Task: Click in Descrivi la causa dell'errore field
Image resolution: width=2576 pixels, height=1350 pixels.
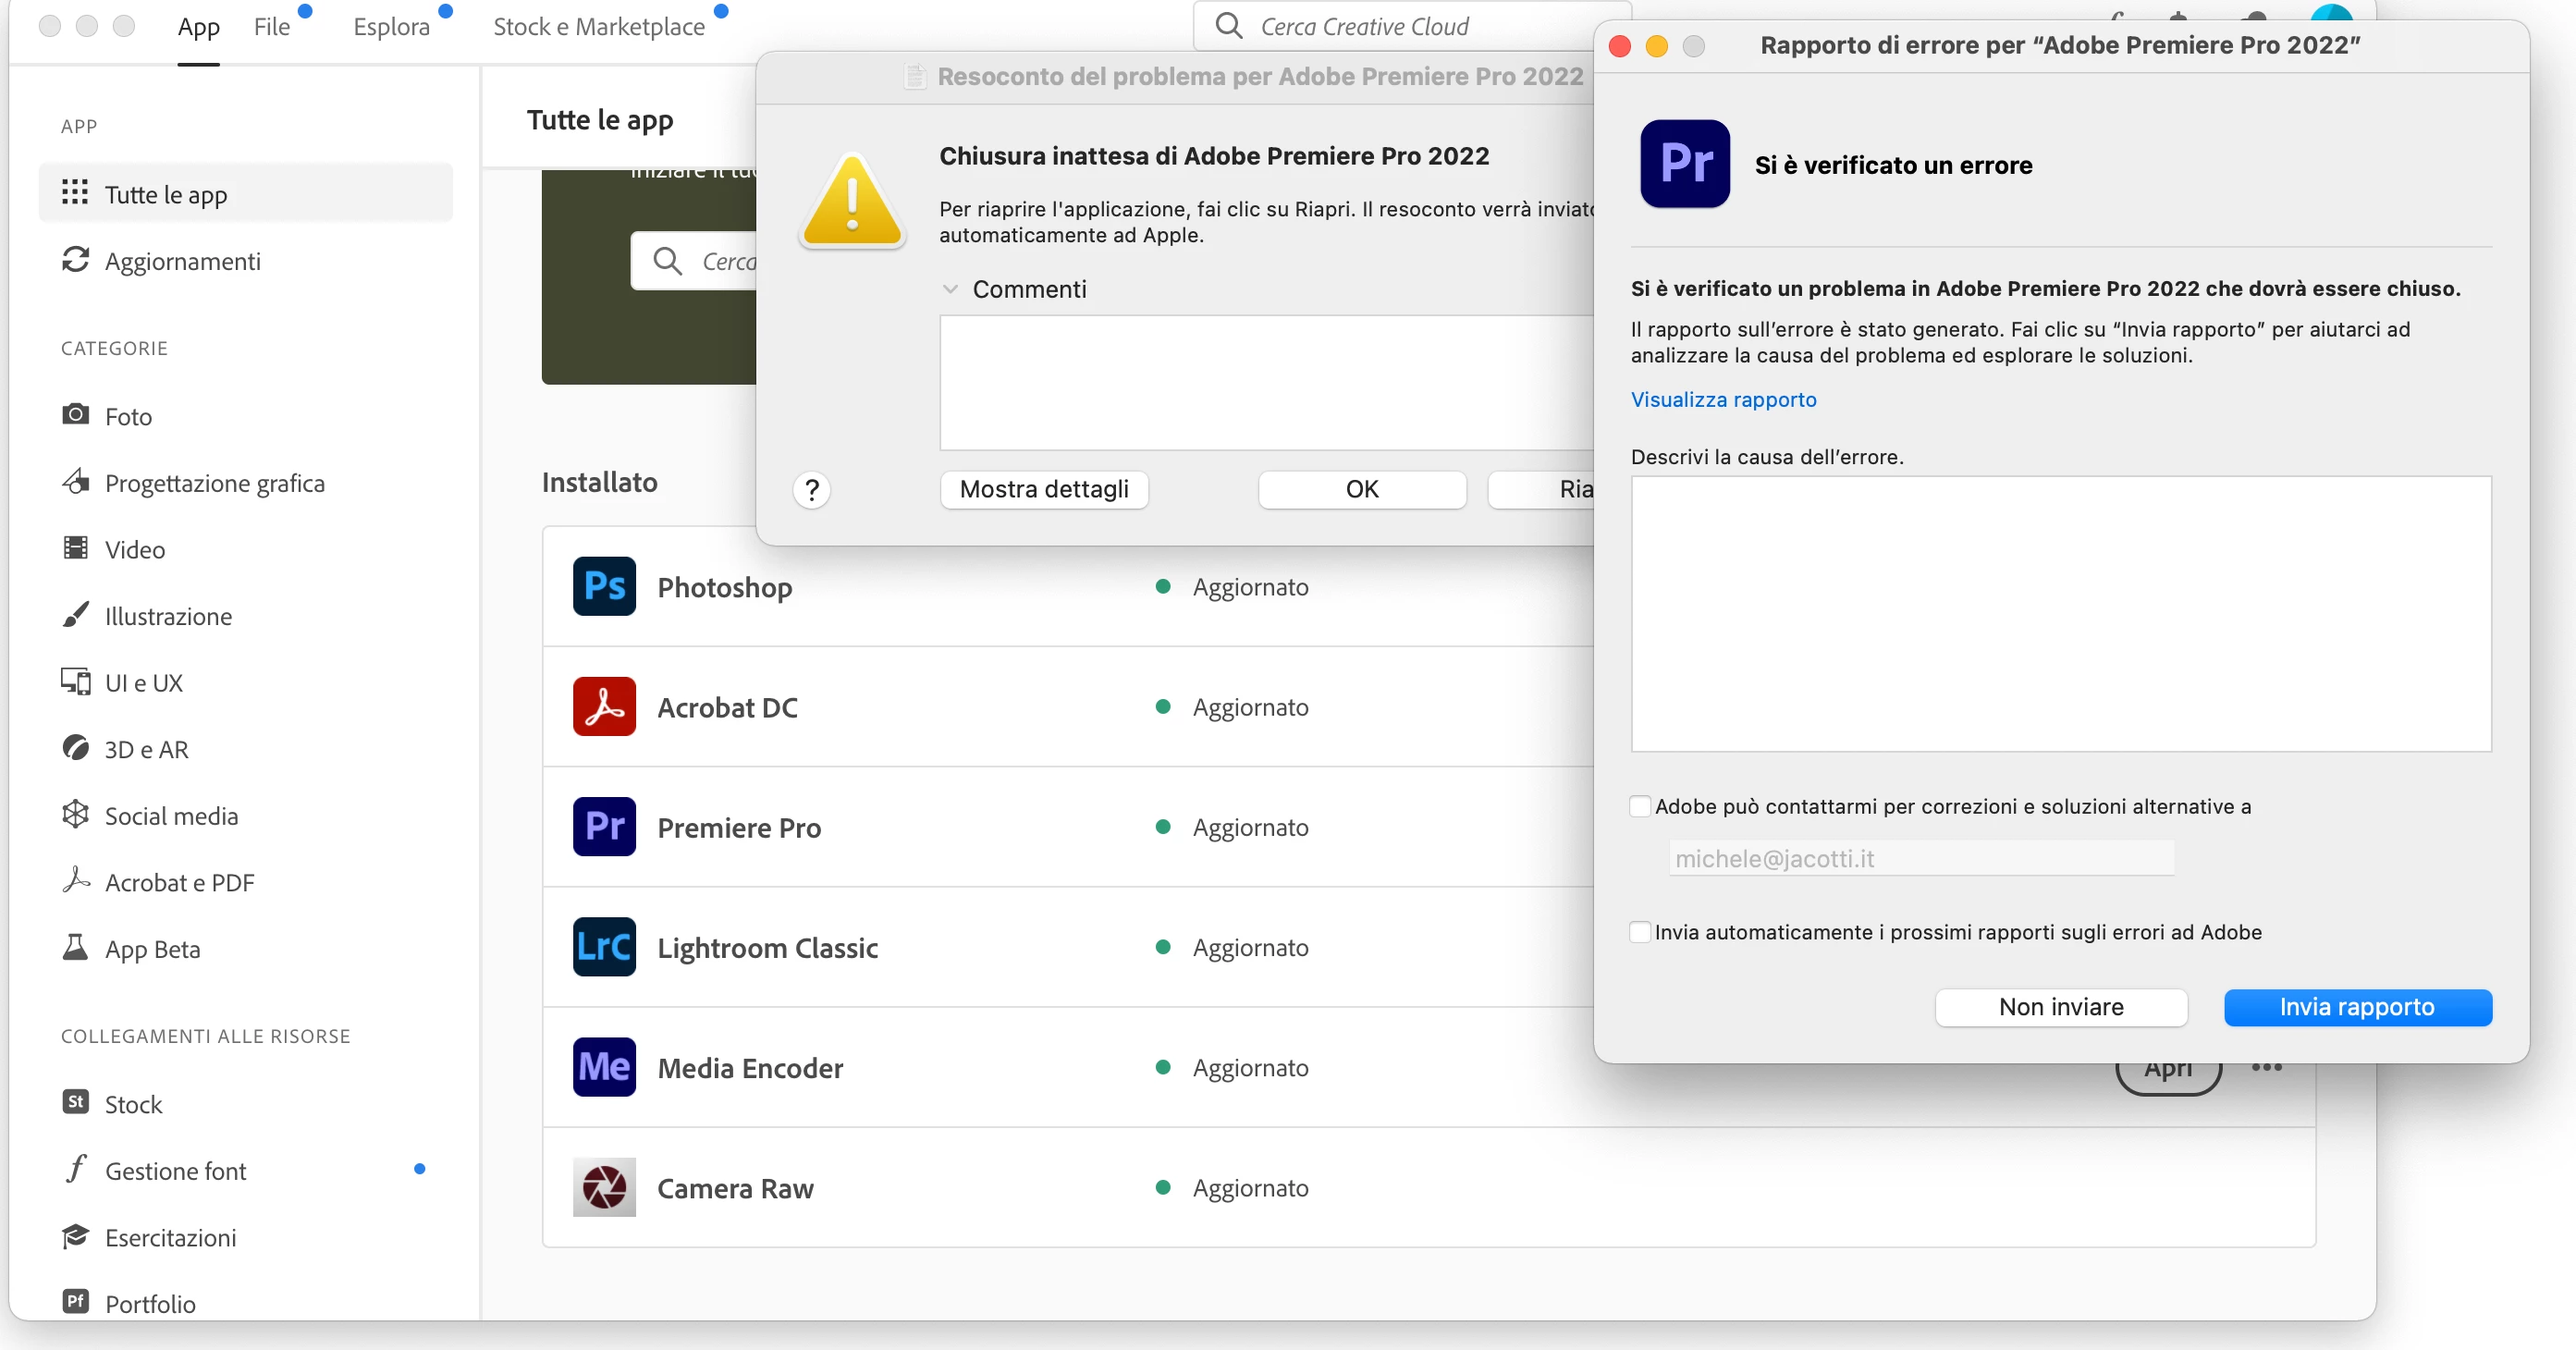Action: coord(2060,613)
